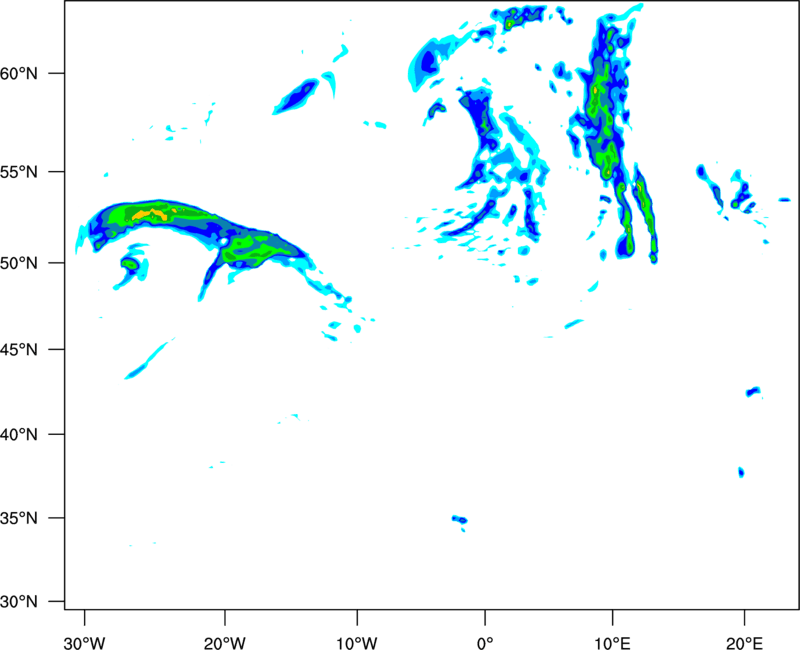Click the 20°W longitude label

coord(225,643)
